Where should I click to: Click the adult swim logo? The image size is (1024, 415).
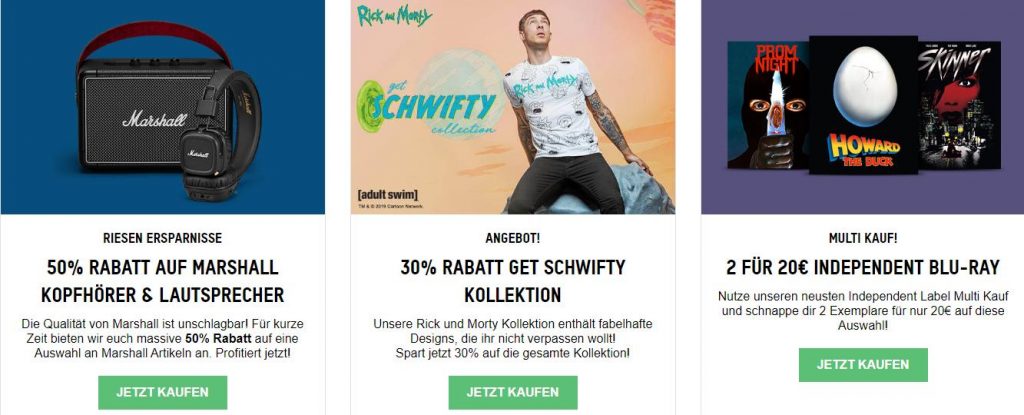tap(387, 194)
